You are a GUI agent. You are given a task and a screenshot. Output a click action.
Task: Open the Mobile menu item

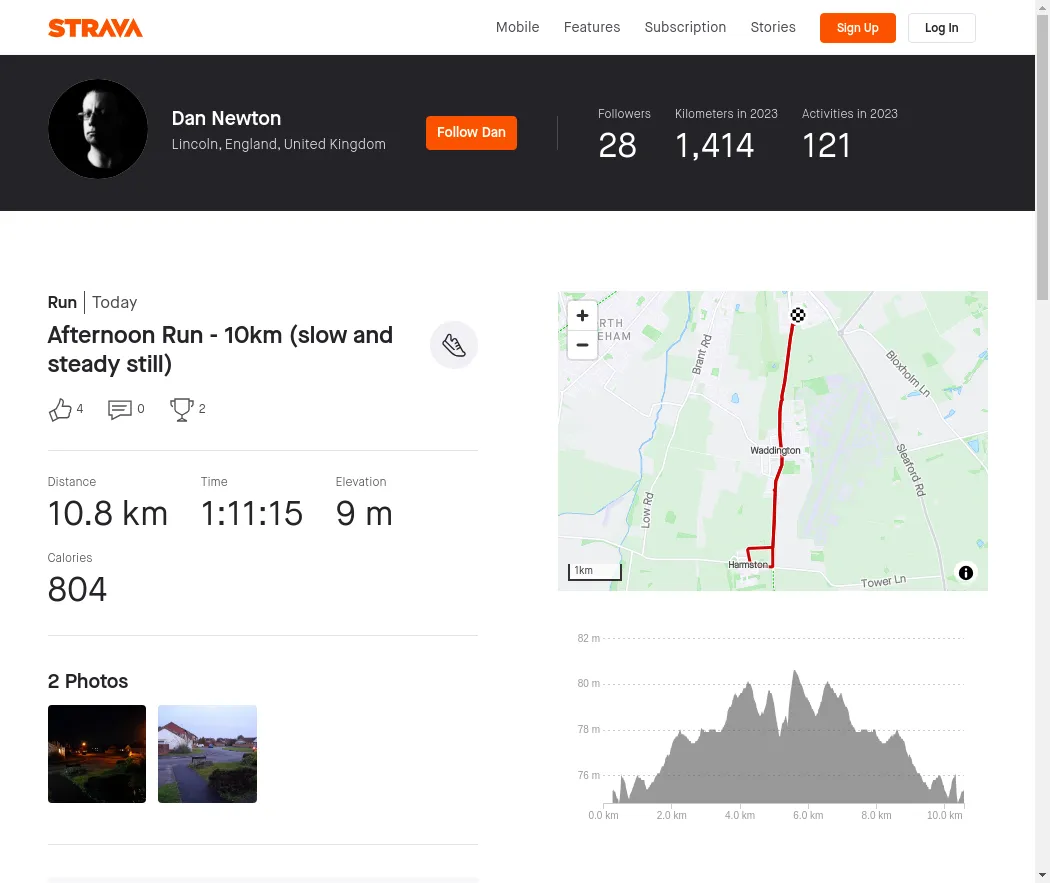[517, 27]
